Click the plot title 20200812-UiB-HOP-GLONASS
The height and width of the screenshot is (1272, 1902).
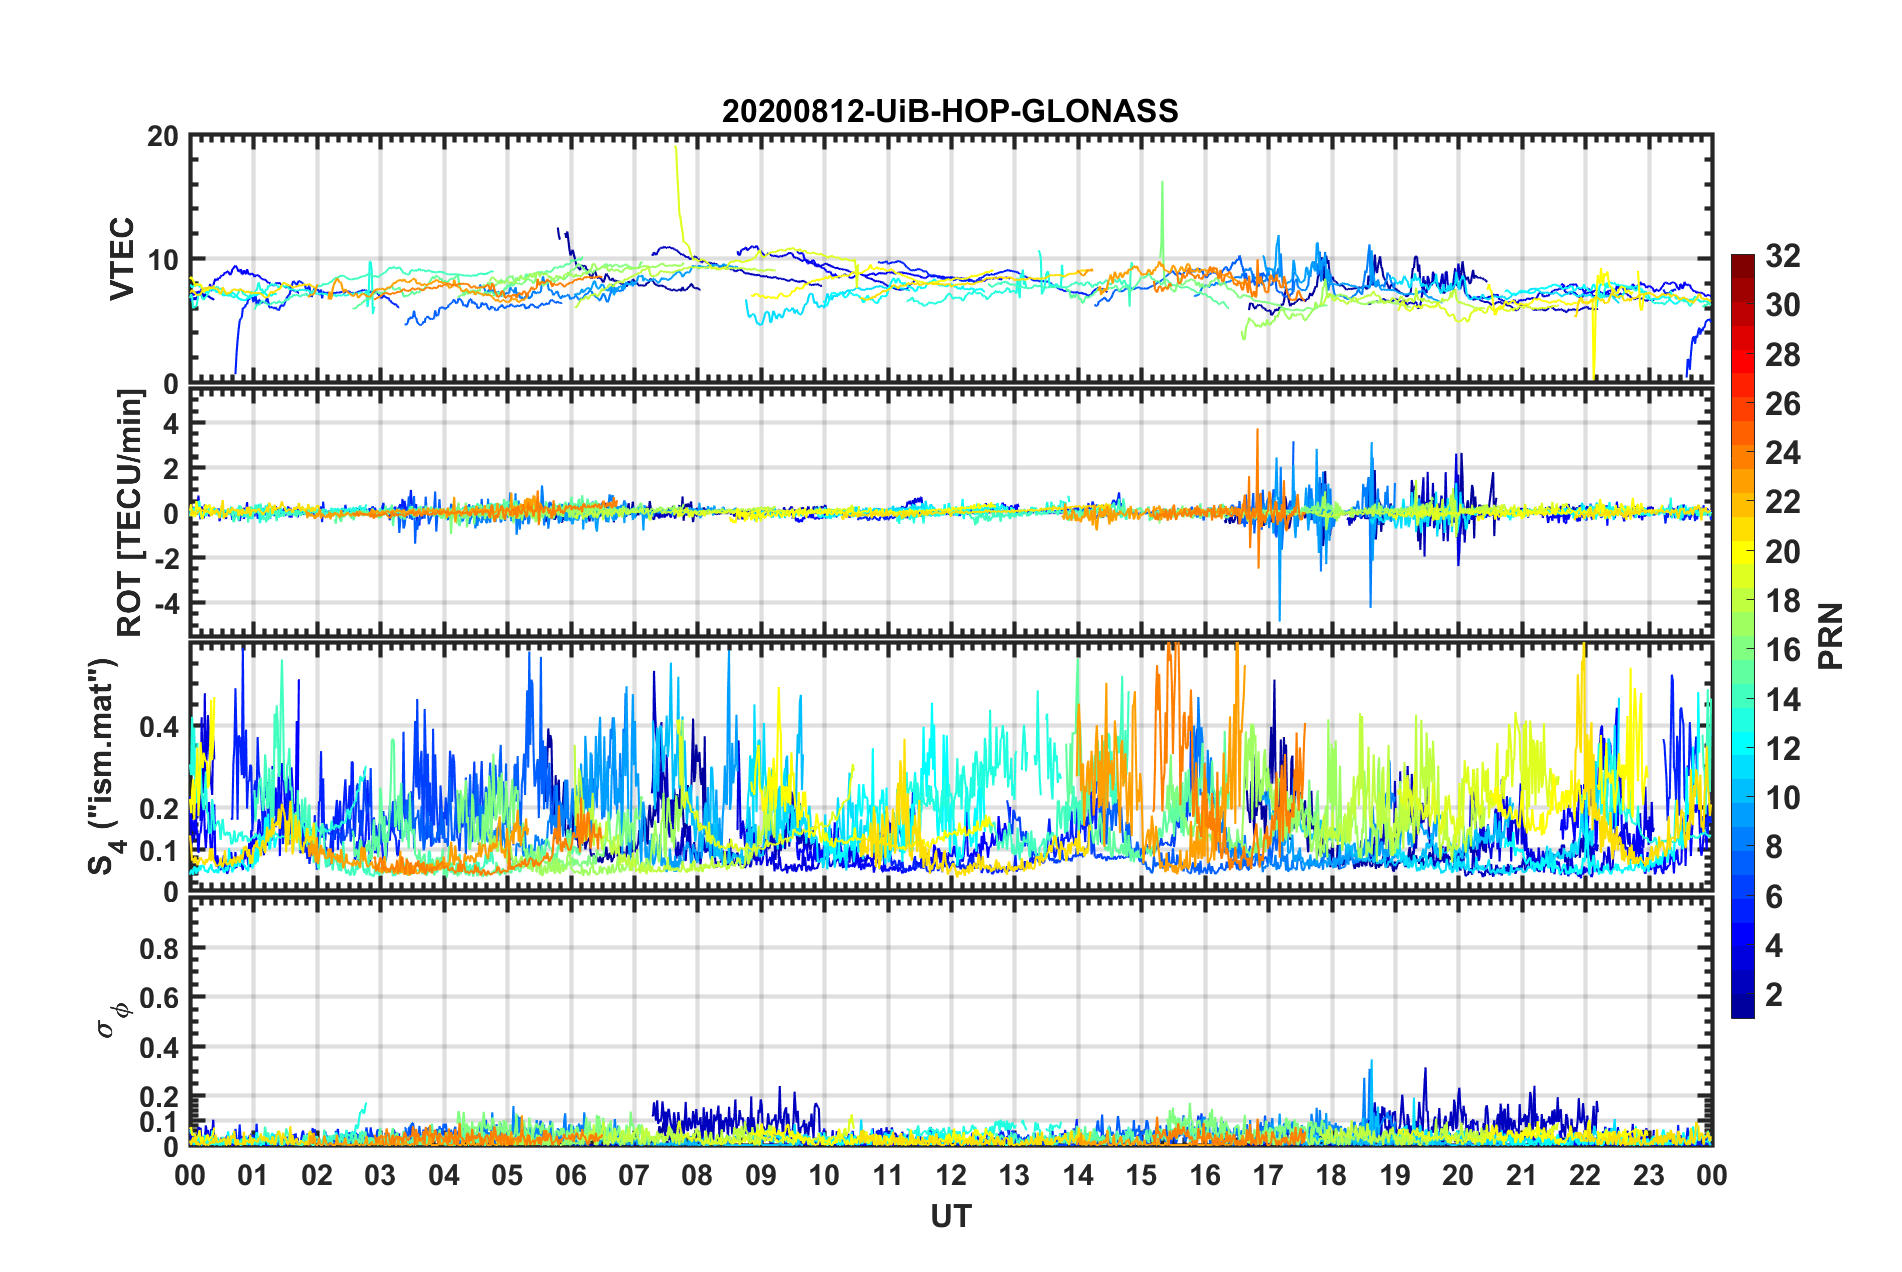pyautogui.click(x=950, y=111)
